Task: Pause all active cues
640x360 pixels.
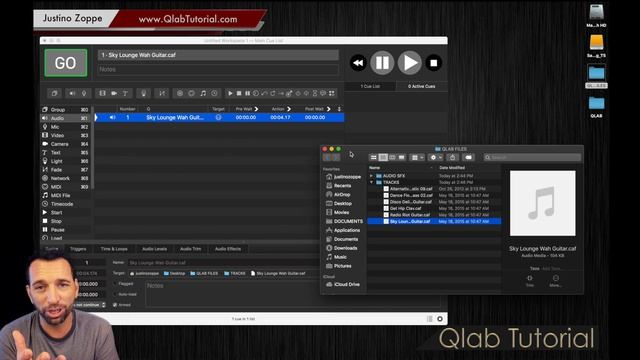Action: tap(382, 63)
